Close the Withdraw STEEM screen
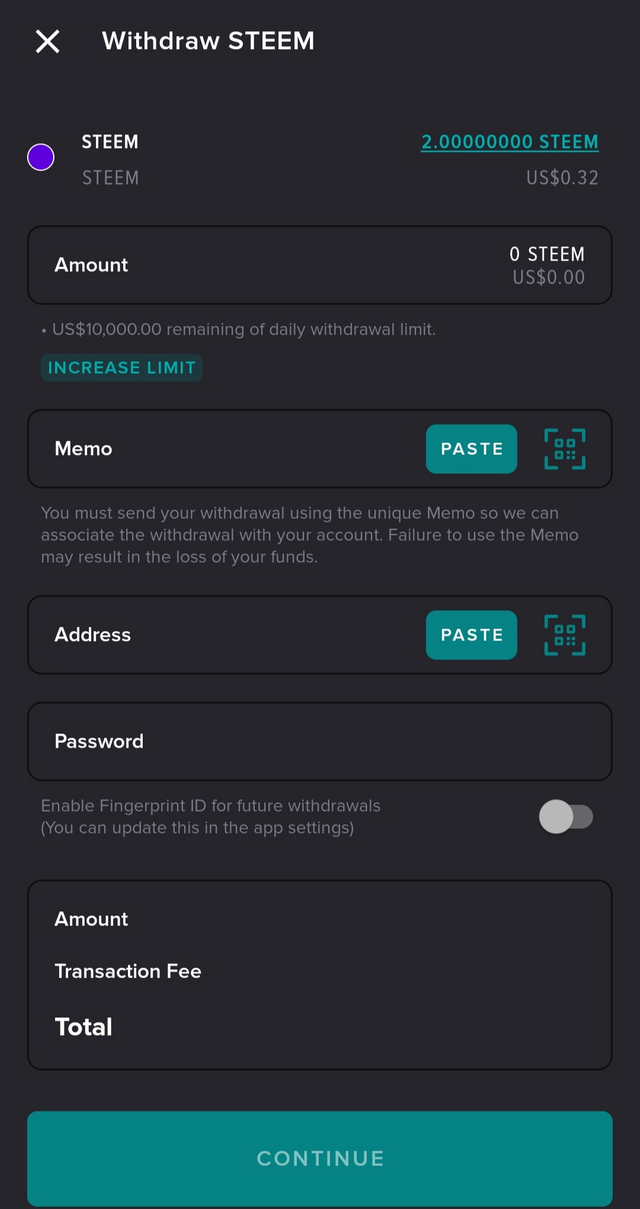The width and height of the screenshot is (640, 1209). [x=47, y=41]
